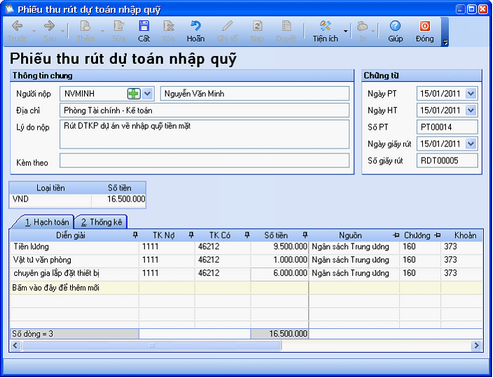Switch to the 2. Thống kê tab
The height and width of the screenshot is (378, 493).
101,222
